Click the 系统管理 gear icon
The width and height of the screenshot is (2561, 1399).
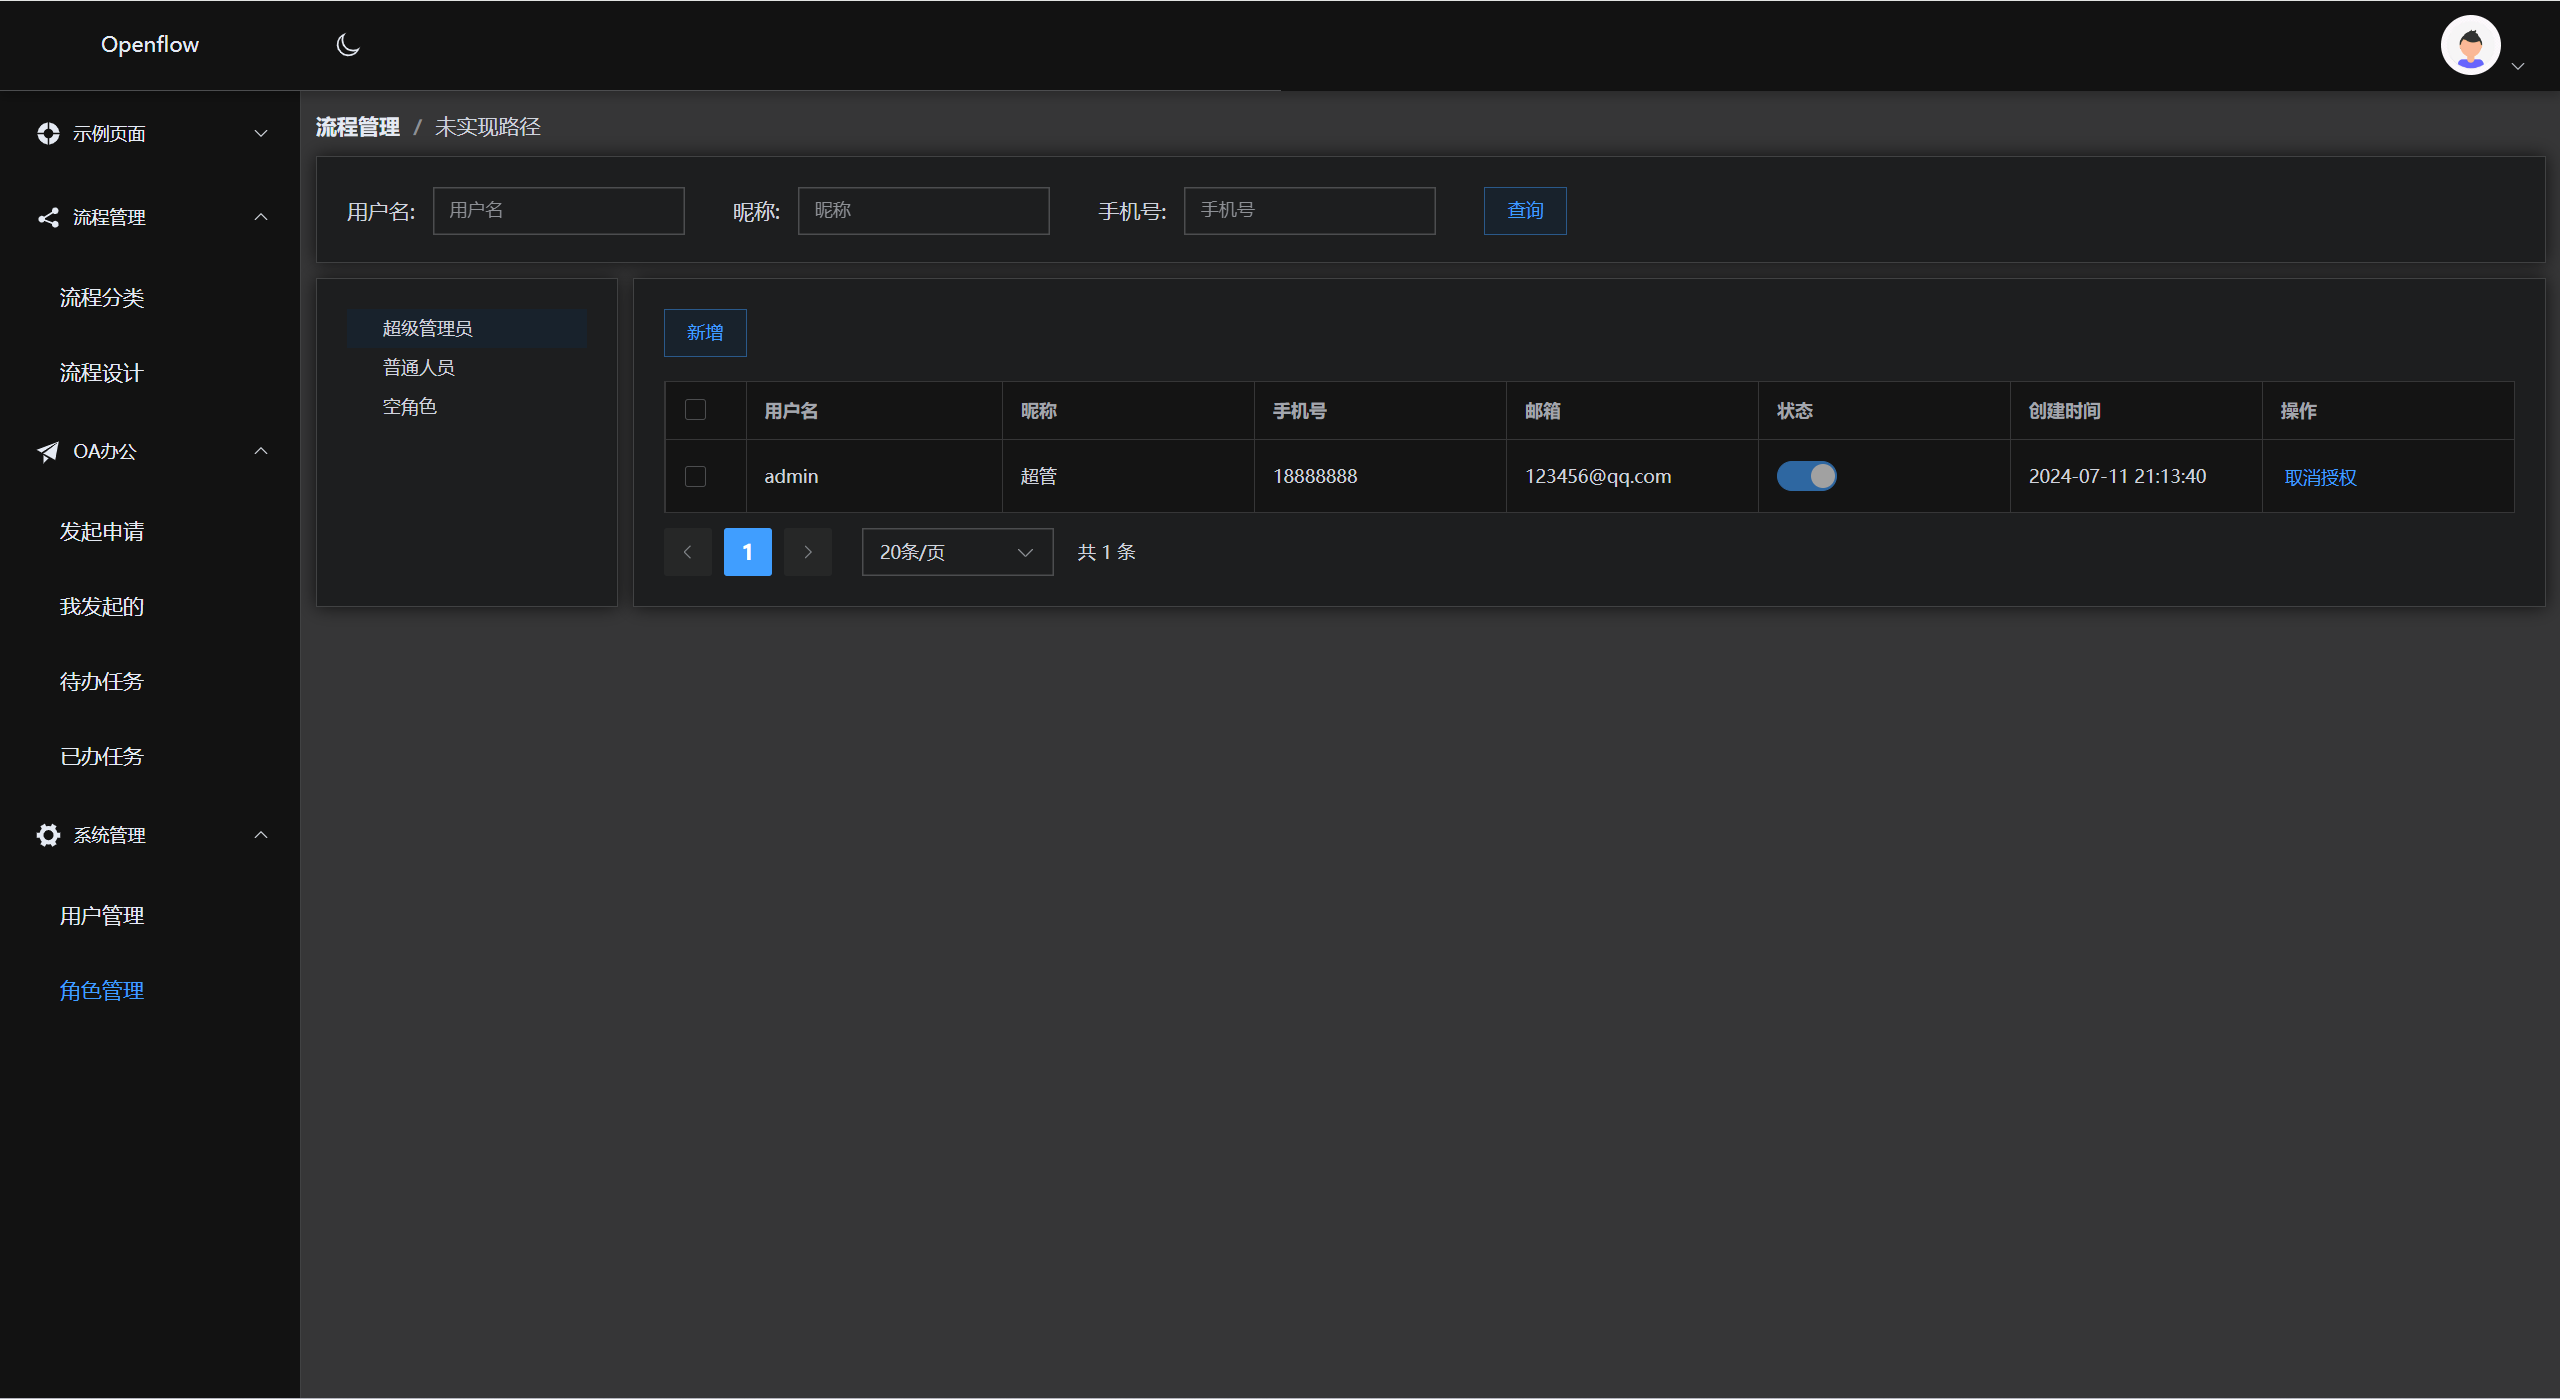coord(48,835)
